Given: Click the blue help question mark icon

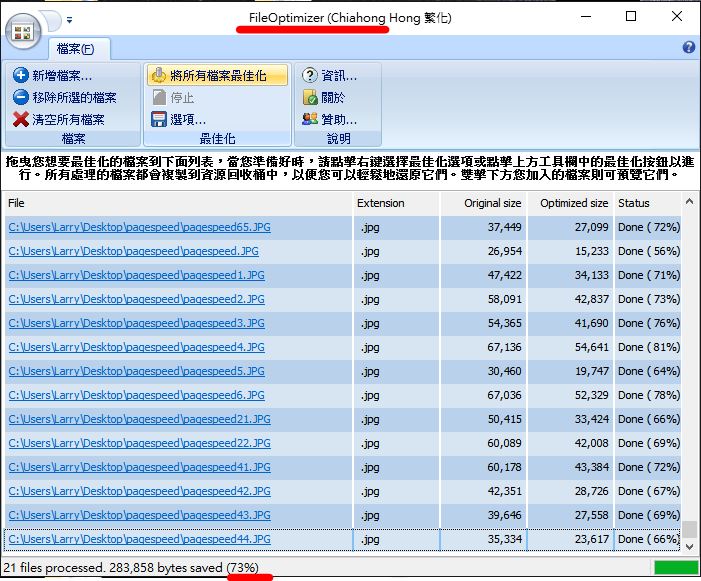Looking at the screenshot, I should point(688,47).
